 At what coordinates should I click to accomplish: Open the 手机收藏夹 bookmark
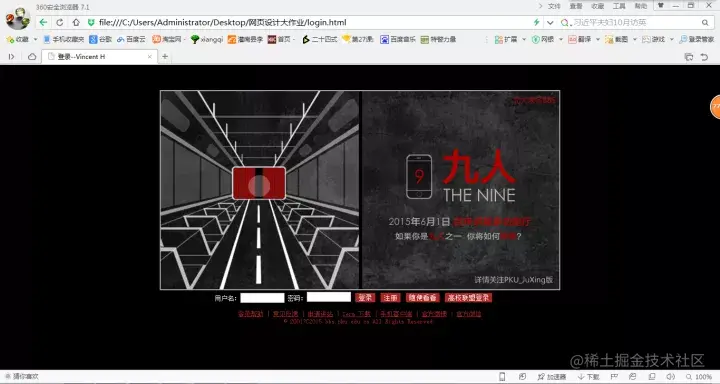(63, 40)
